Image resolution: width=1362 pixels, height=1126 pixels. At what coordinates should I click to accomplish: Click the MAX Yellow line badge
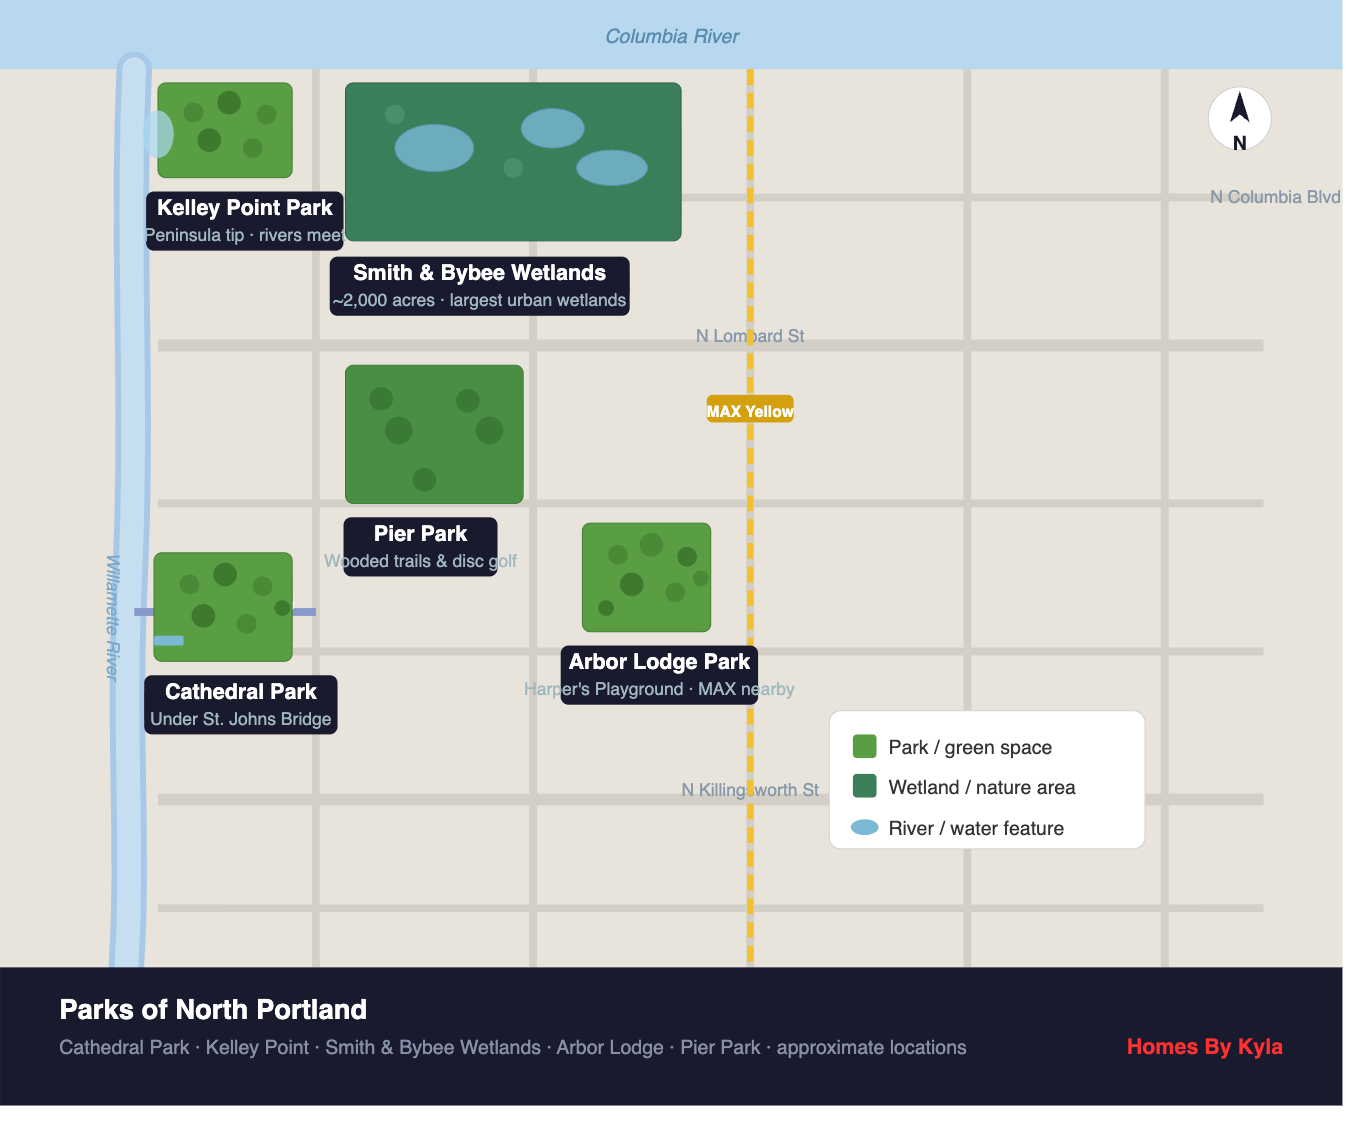tap(750, 409)
